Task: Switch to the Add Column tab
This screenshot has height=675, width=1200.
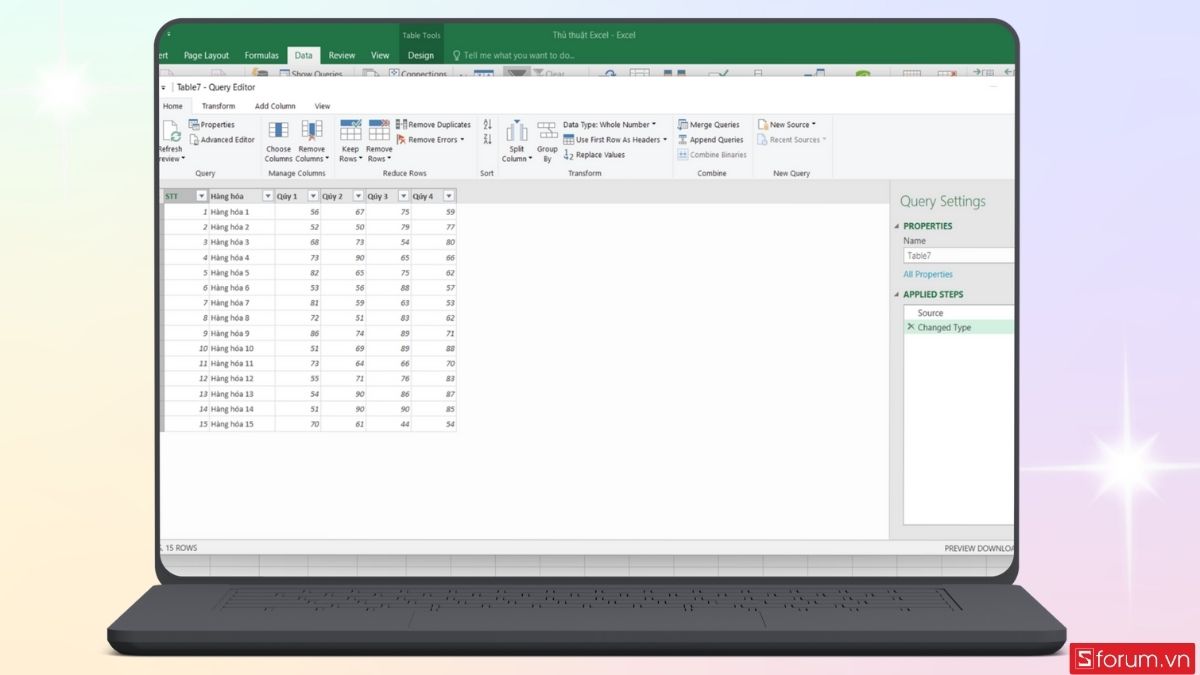Action: 275,105
